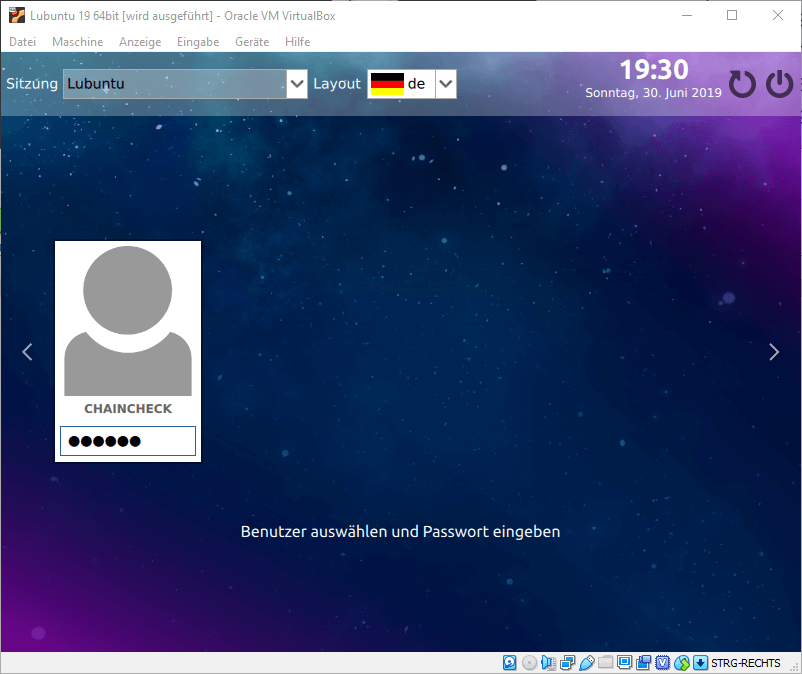802x674 pixels.
Task: Click the shared folders indicator
Action: tap(606, 663)
